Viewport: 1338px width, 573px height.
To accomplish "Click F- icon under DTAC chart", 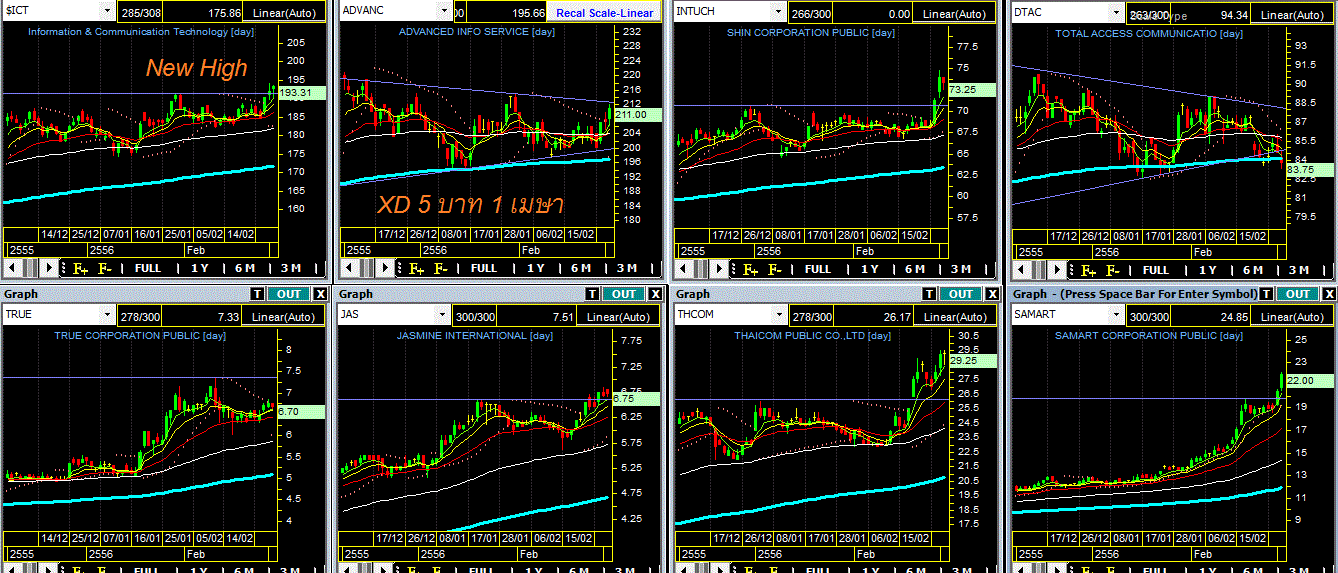I will coord(1113,270).
